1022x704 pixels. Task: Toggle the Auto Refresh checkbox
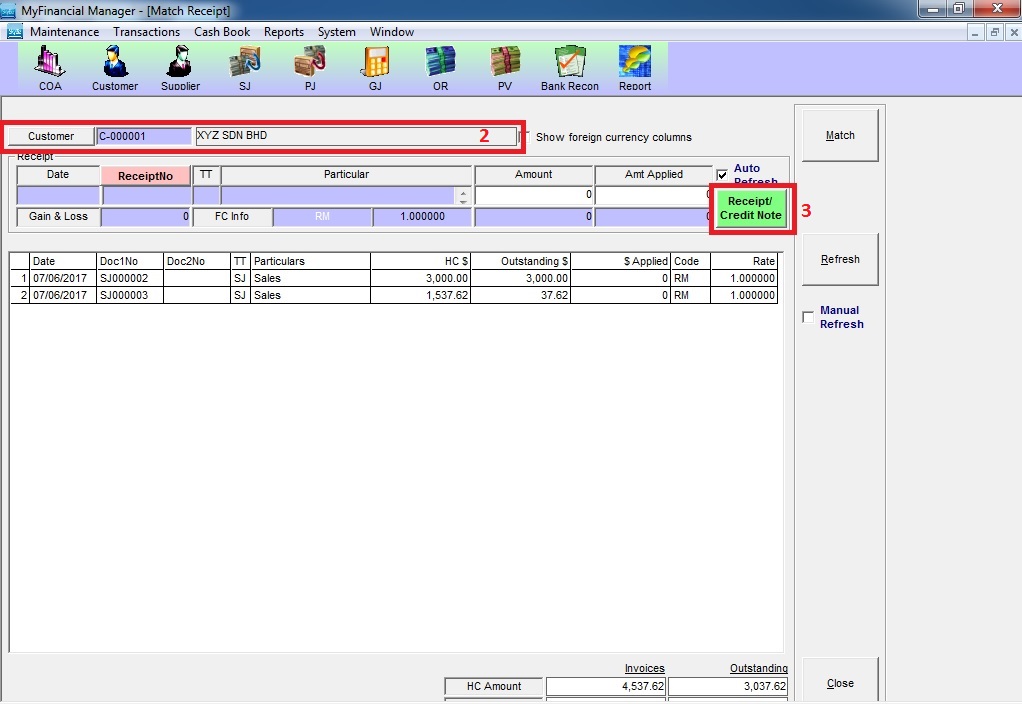pyautogui.click(x=722, y=175)
